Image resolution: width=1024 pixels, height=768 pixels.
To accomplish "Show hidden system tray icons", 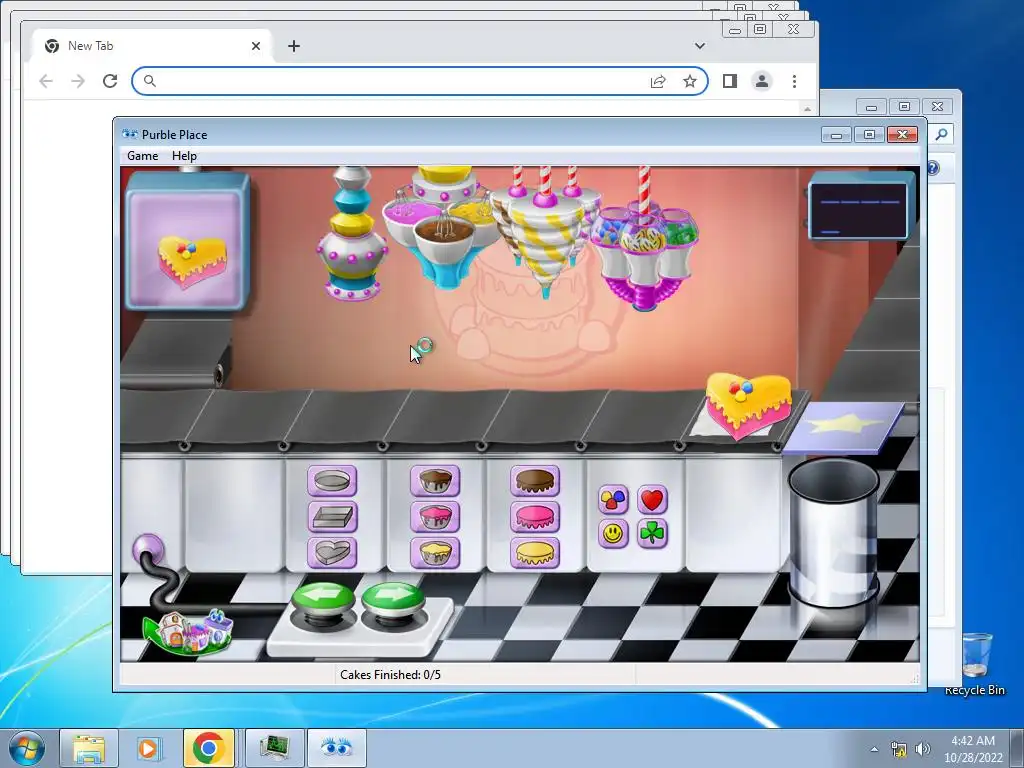I will (874, 749).
